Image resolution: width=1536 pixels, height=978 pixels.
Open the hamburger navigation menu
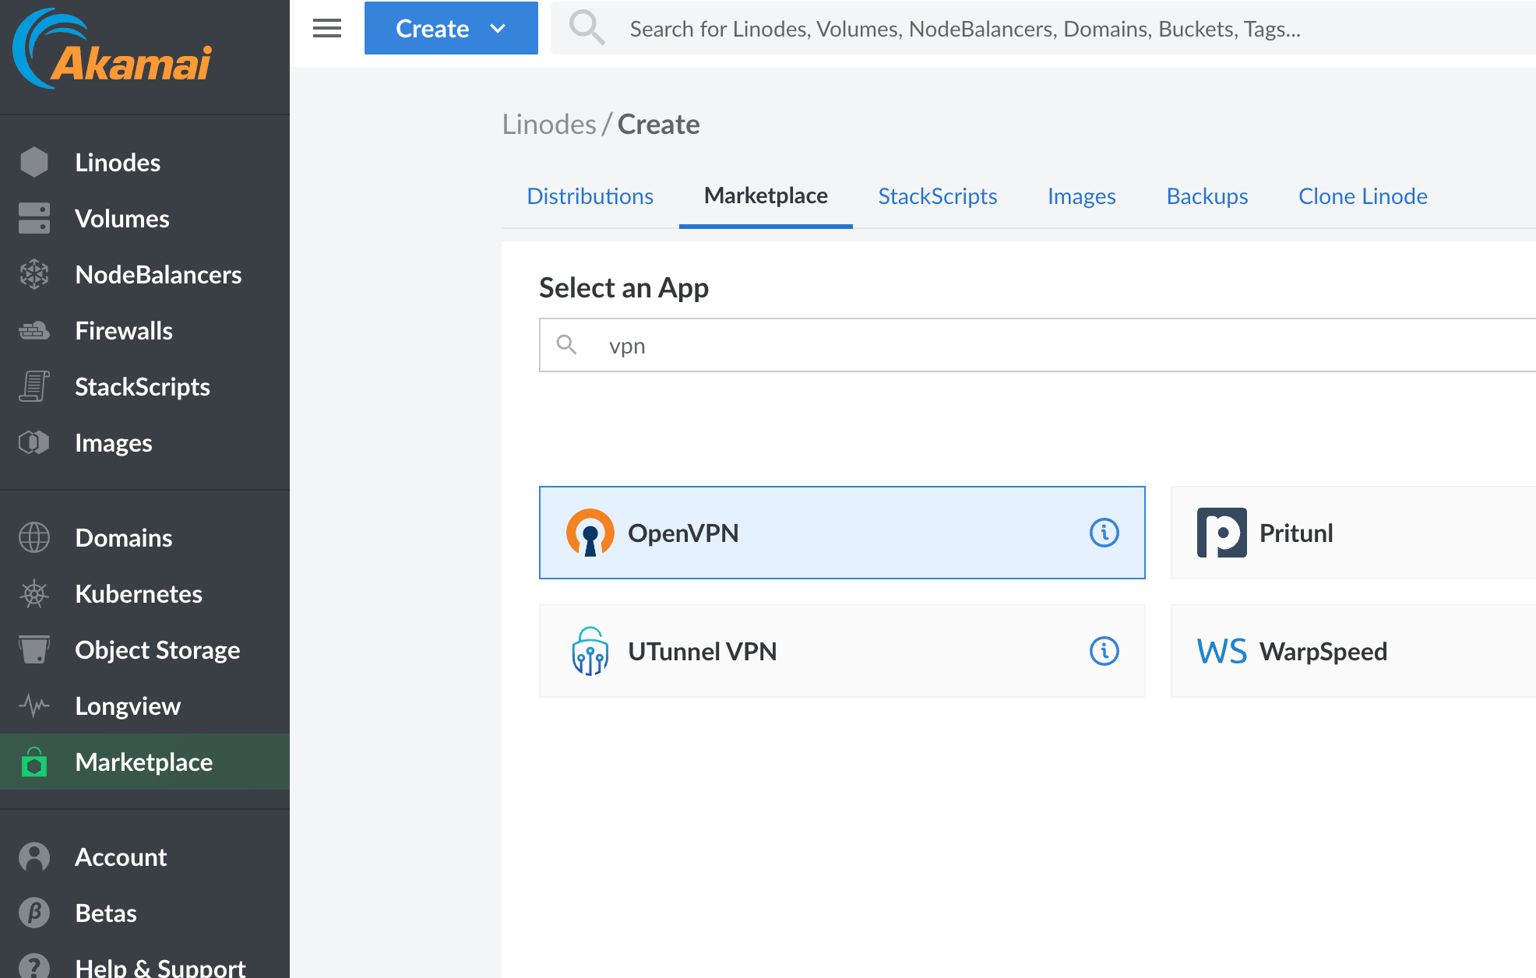point(327,28)
